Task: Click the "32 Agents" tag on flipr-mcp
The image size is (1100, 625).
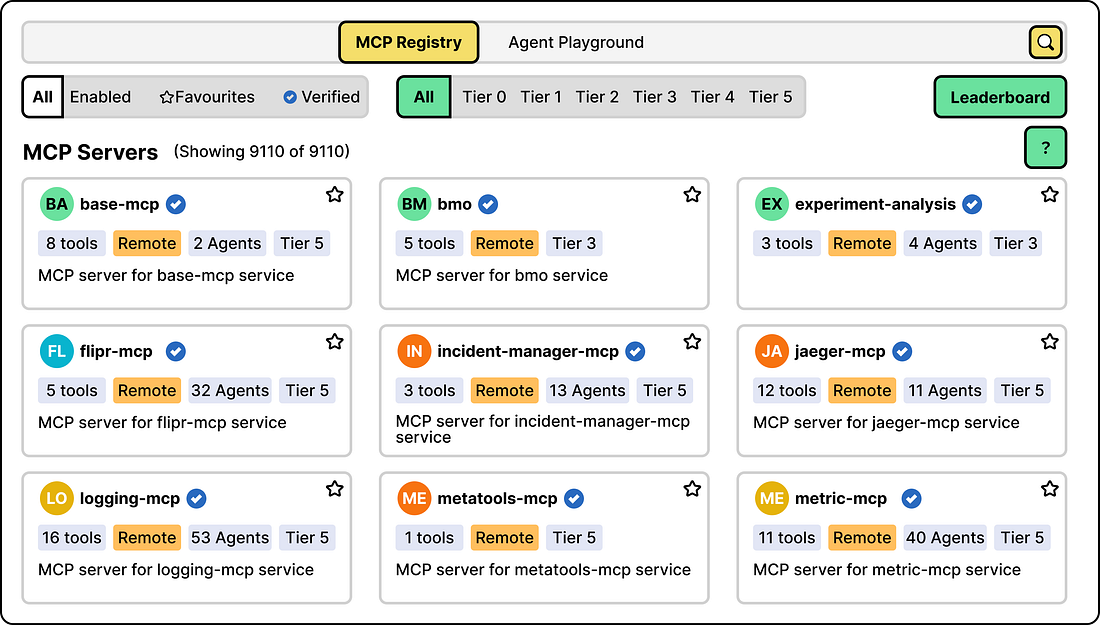Action: (x=230, y=391)
